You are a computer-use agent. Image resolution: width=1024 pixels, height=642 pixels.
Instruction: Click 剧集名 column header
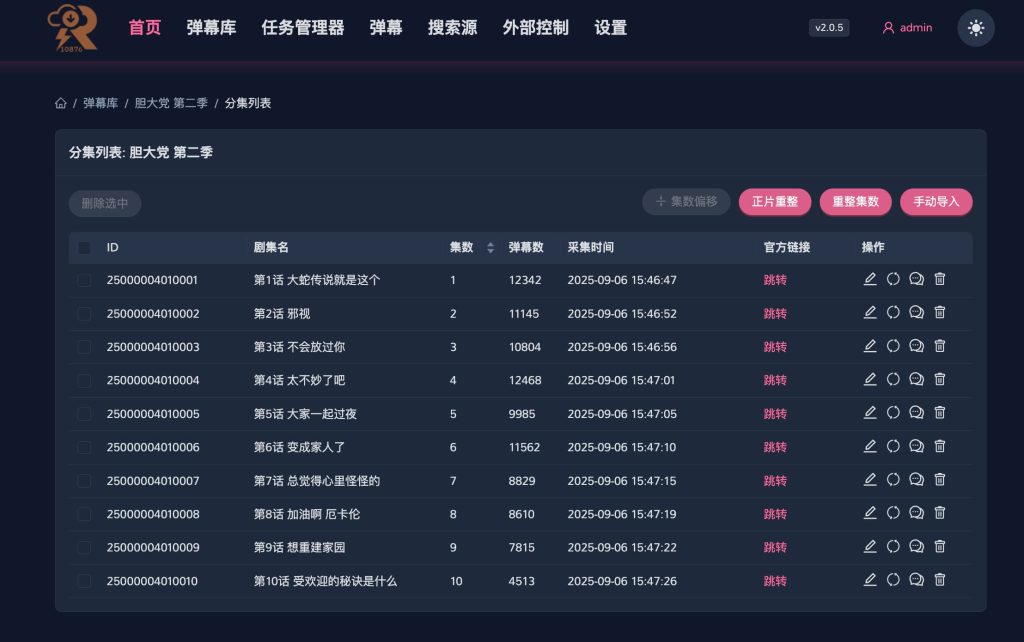click(x=271, y=248)
